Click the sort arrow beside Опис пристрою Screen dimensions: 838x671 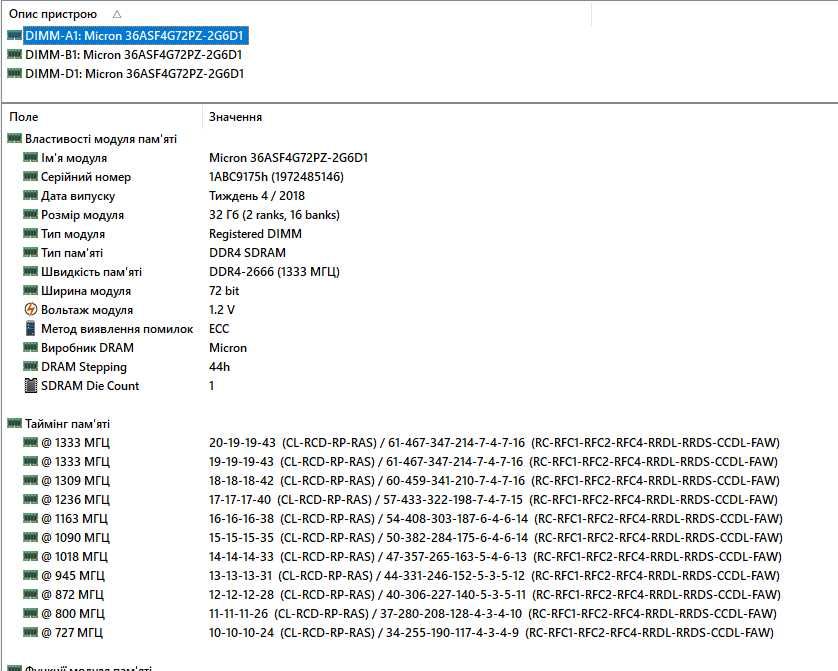117,14
